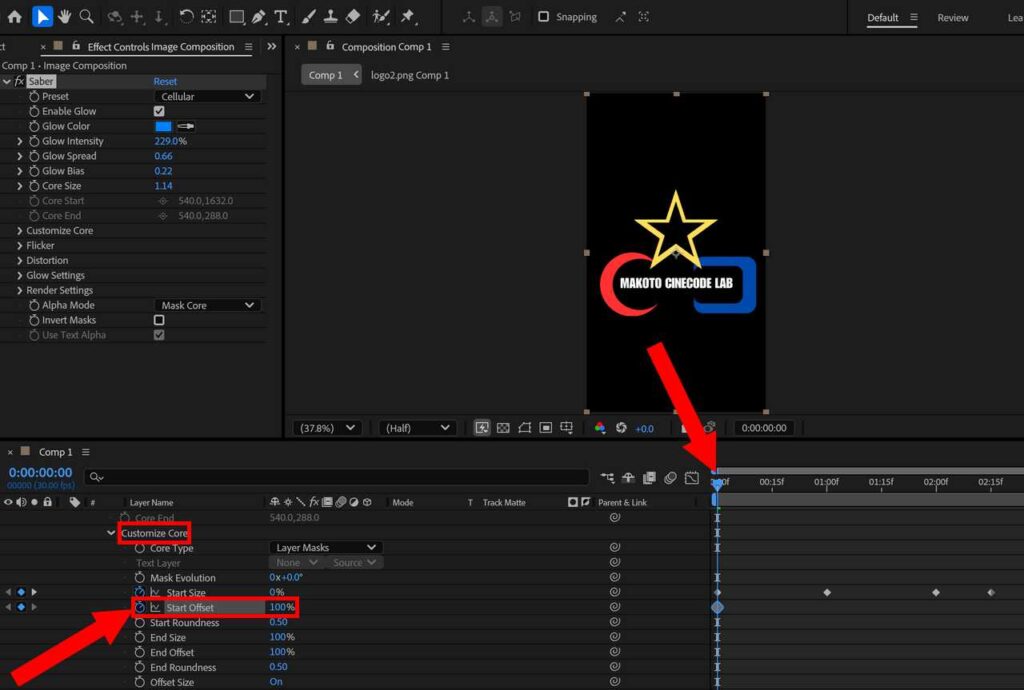
Task: Select the Eraser tool
Action: pyautogui.click(x=353, y=17)
